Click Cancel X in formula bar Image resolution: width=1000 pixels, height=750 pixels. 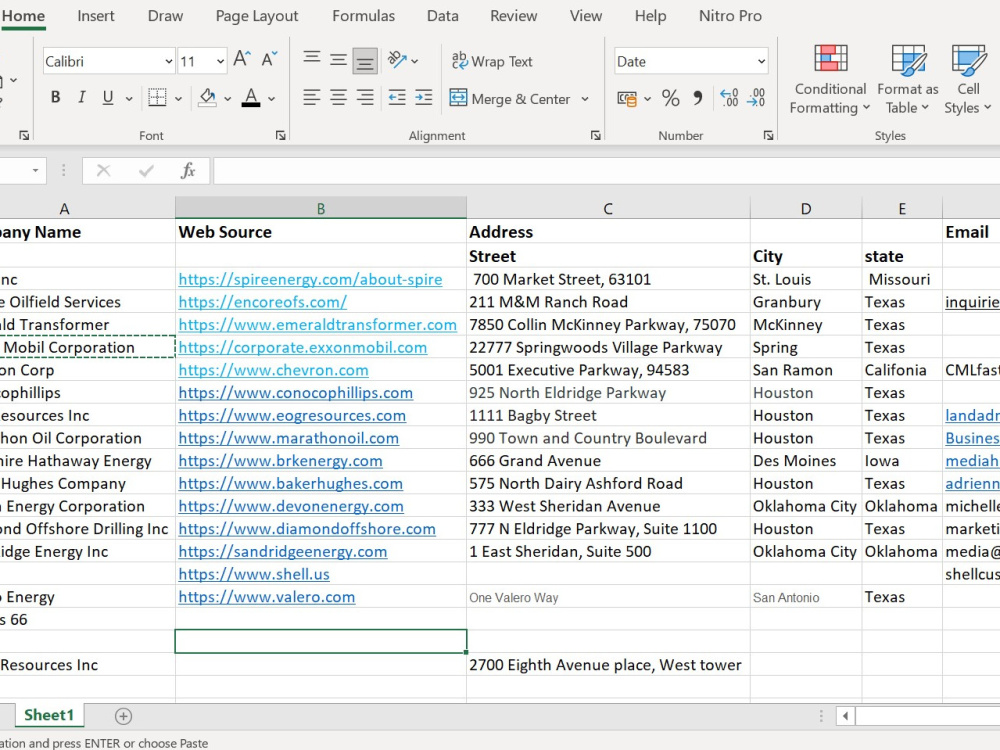pos(103,170)
